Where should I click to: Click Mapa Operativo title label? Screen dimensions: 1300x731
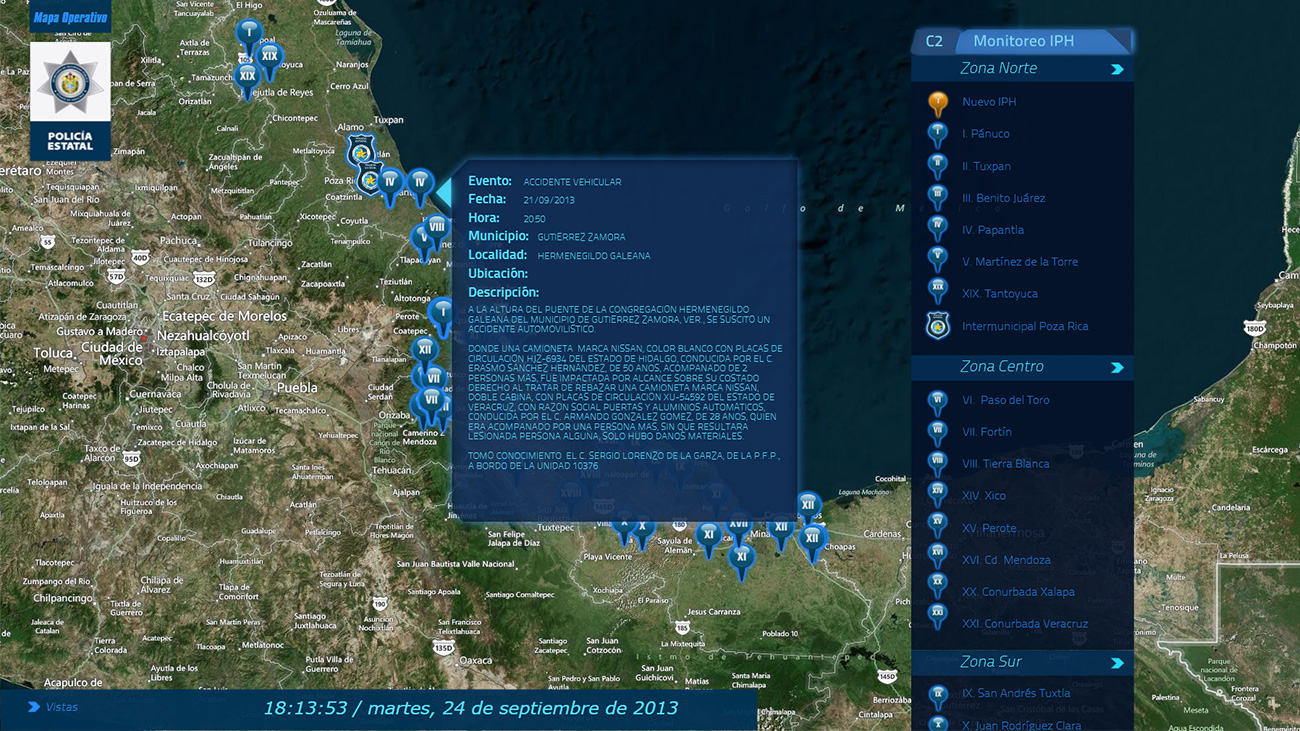click(x=70, y=18)
